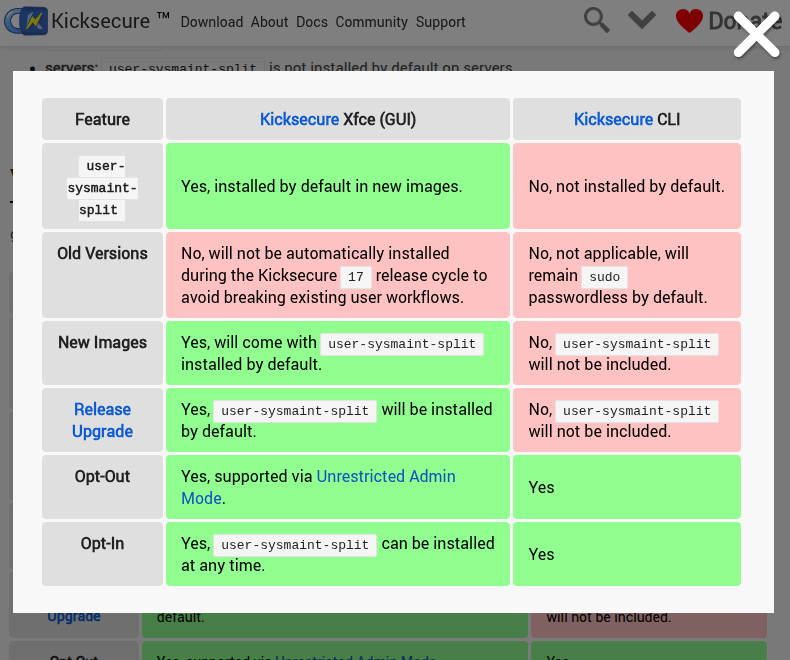Open the Release Upgrade link
This screenshot has height=660, width=790.
point(102,420)
